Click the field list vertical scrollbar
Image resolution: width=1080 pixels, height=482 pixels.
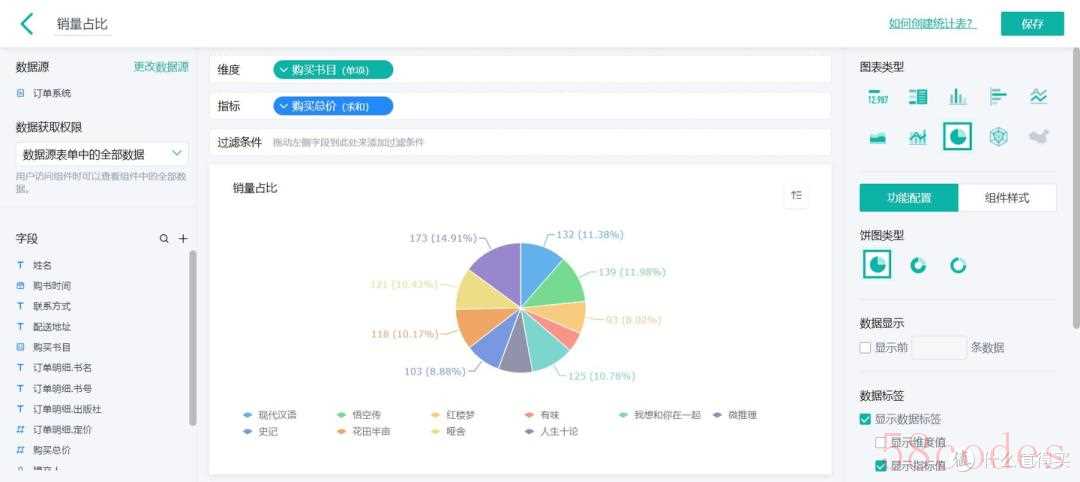tap(193, 337)
